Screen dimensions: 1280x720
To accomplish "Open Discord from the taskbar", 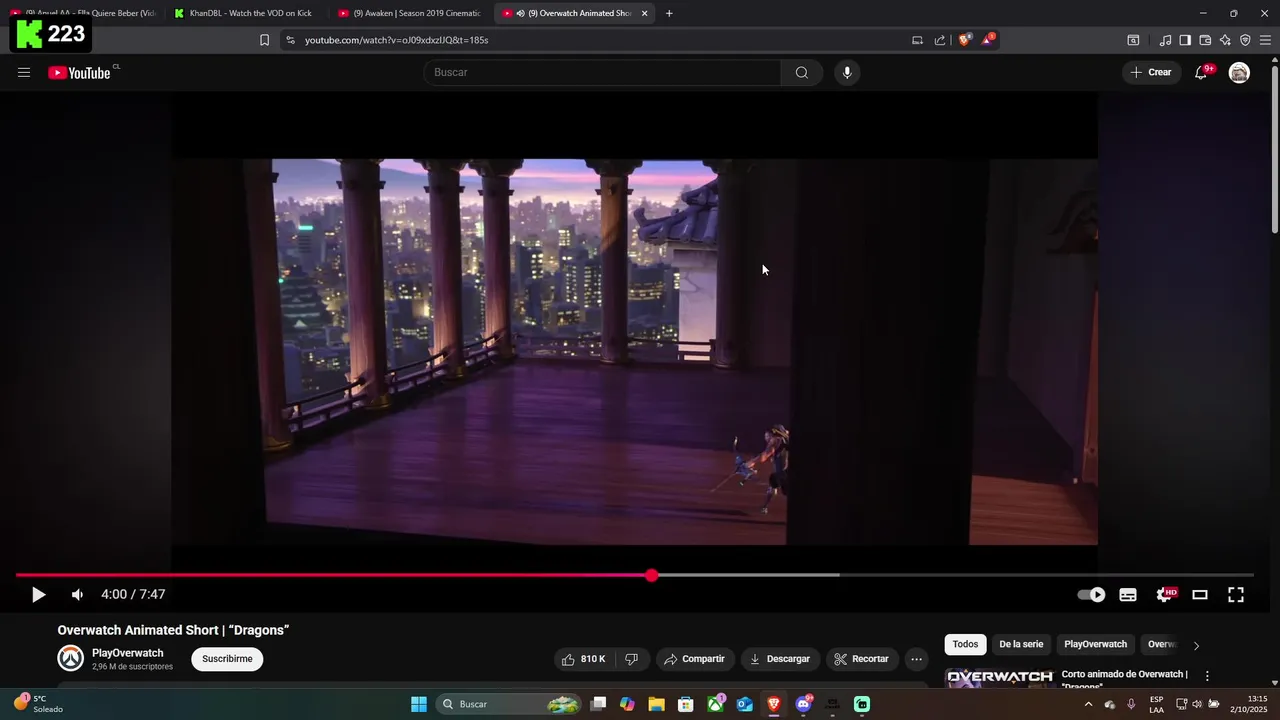I will [x=803, y=704].
